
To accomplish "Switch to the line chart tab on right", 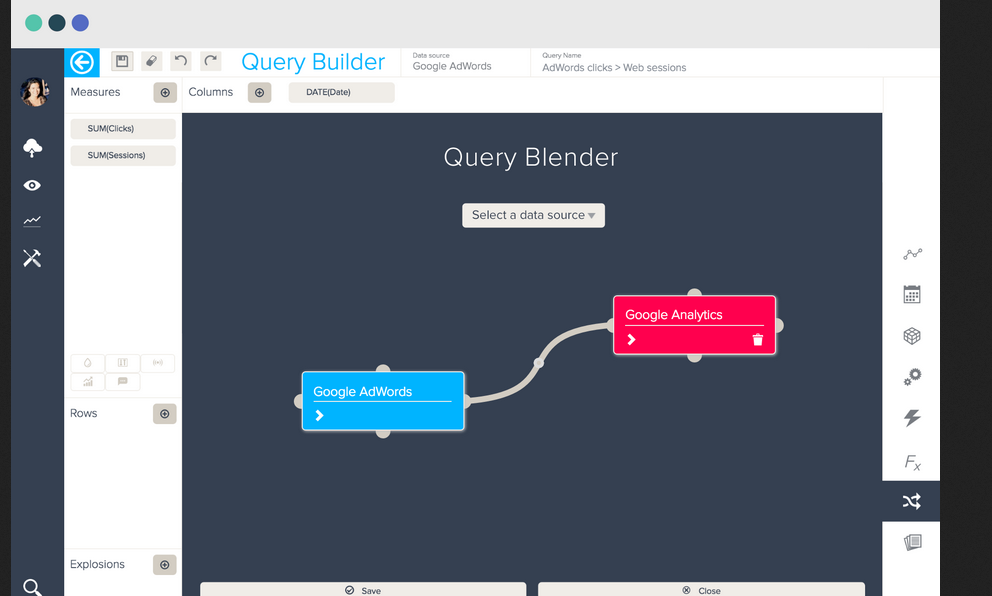I will tap(911, 254).
